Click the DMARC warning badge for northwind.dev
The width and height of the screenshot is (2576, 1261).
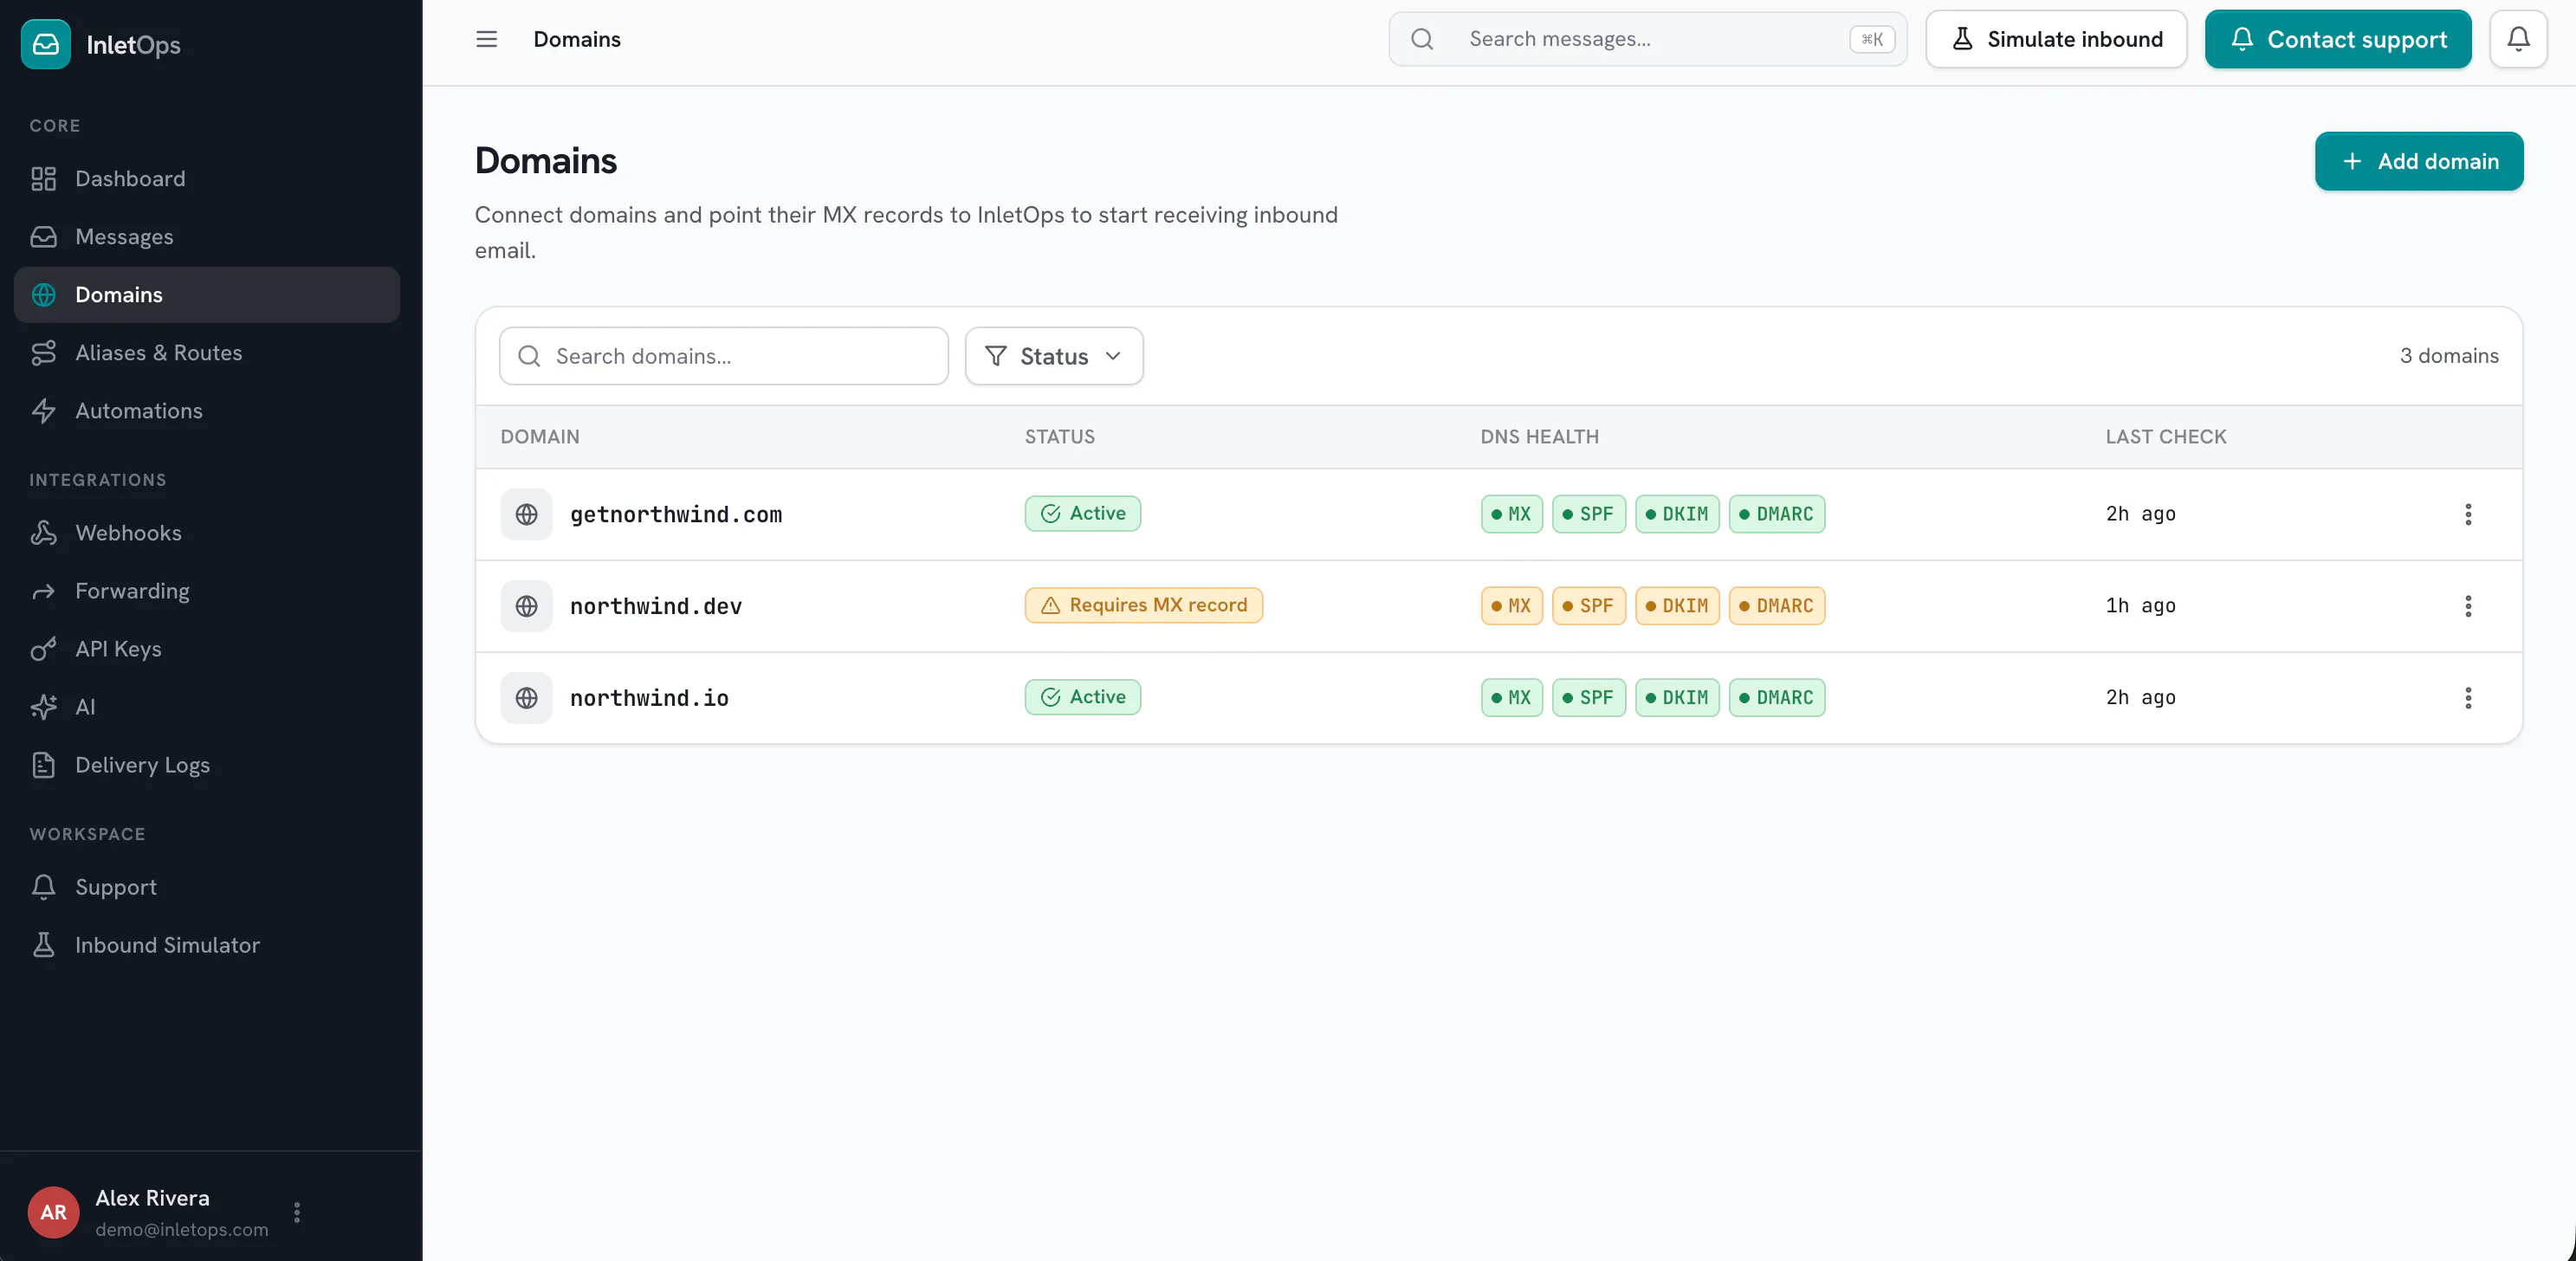click(x=1777, y=606)
